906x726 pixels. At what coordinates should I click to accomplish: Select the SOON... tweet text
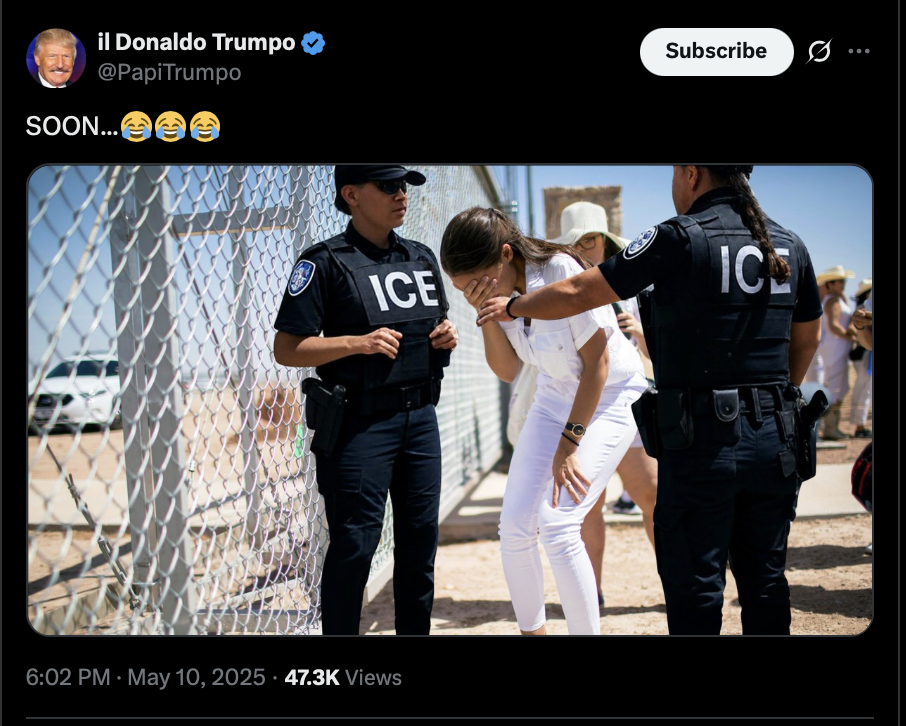click(x=72, y=126)
